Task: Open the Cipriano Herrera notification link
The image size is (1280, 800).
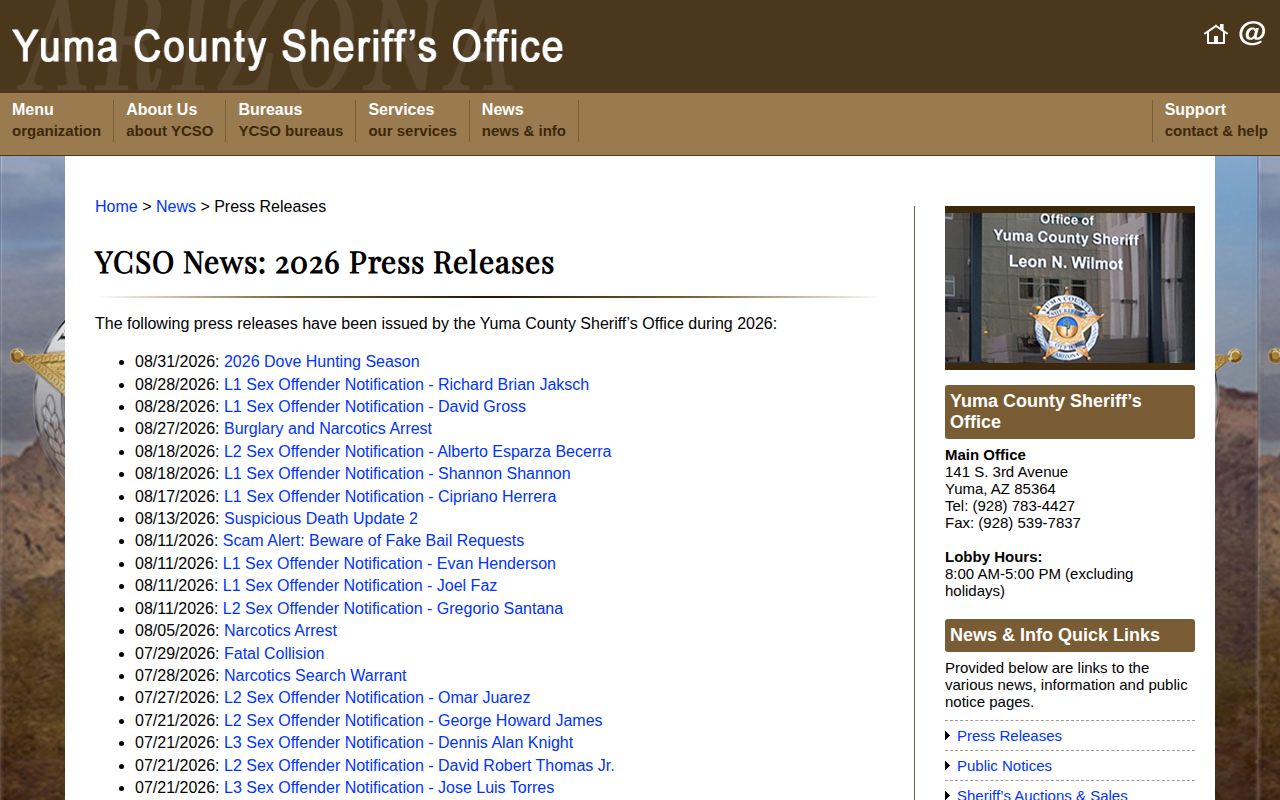Action: [x=390, y=497]
